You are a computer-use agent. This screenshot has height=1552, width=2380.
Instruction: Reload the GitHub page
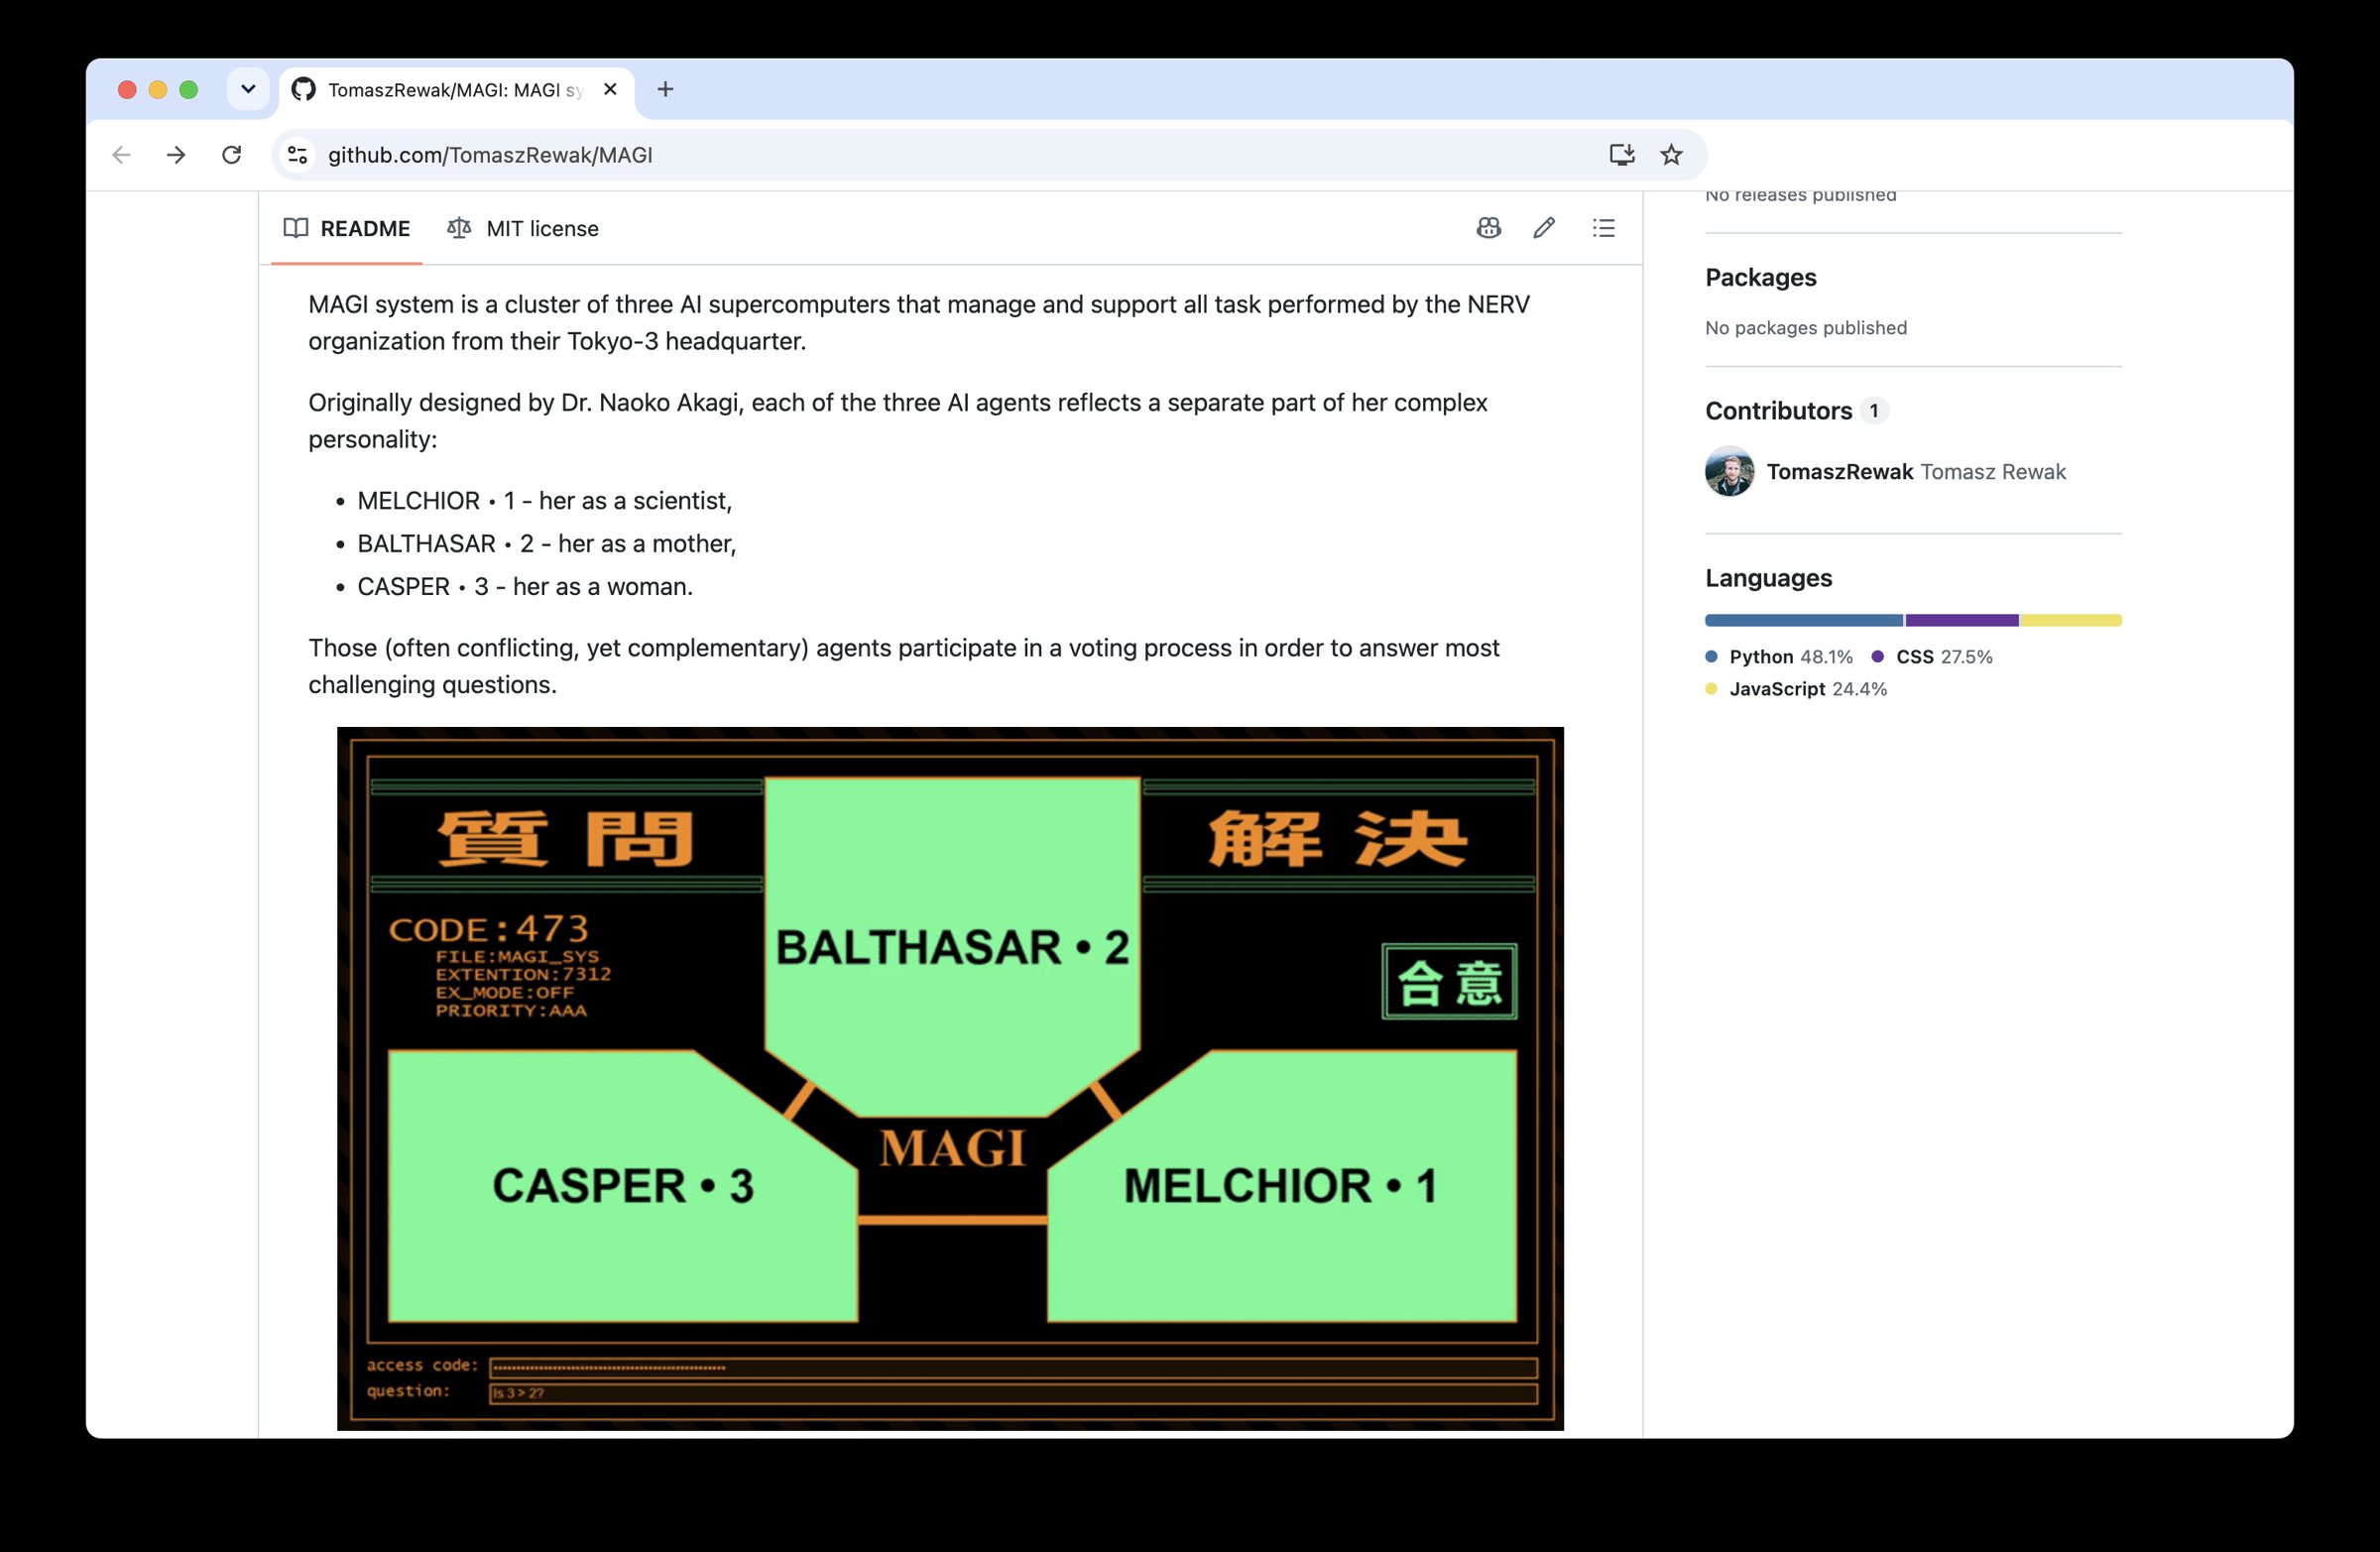[231, 155]
